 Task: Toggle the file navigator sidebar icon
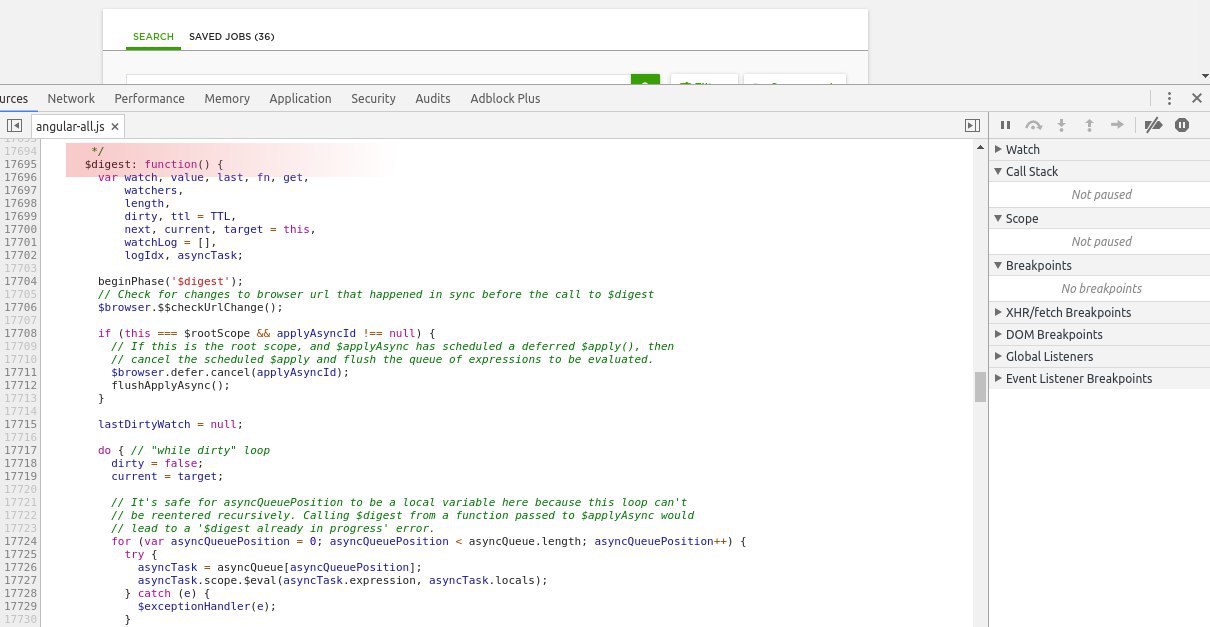[x=14, y=126]
